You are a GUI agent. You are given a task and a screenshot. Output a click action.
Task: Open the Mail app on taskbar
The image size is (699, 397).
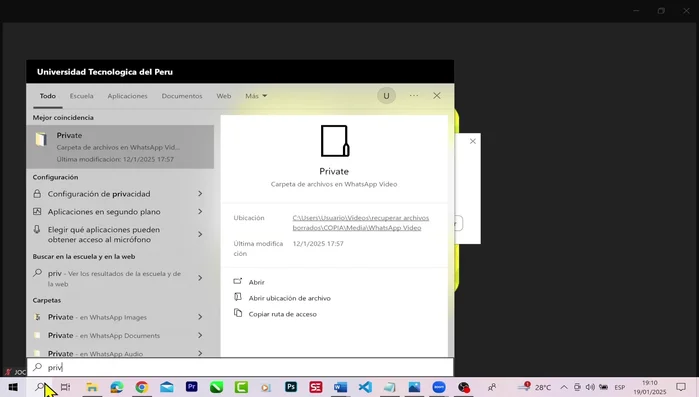[167, 387]
